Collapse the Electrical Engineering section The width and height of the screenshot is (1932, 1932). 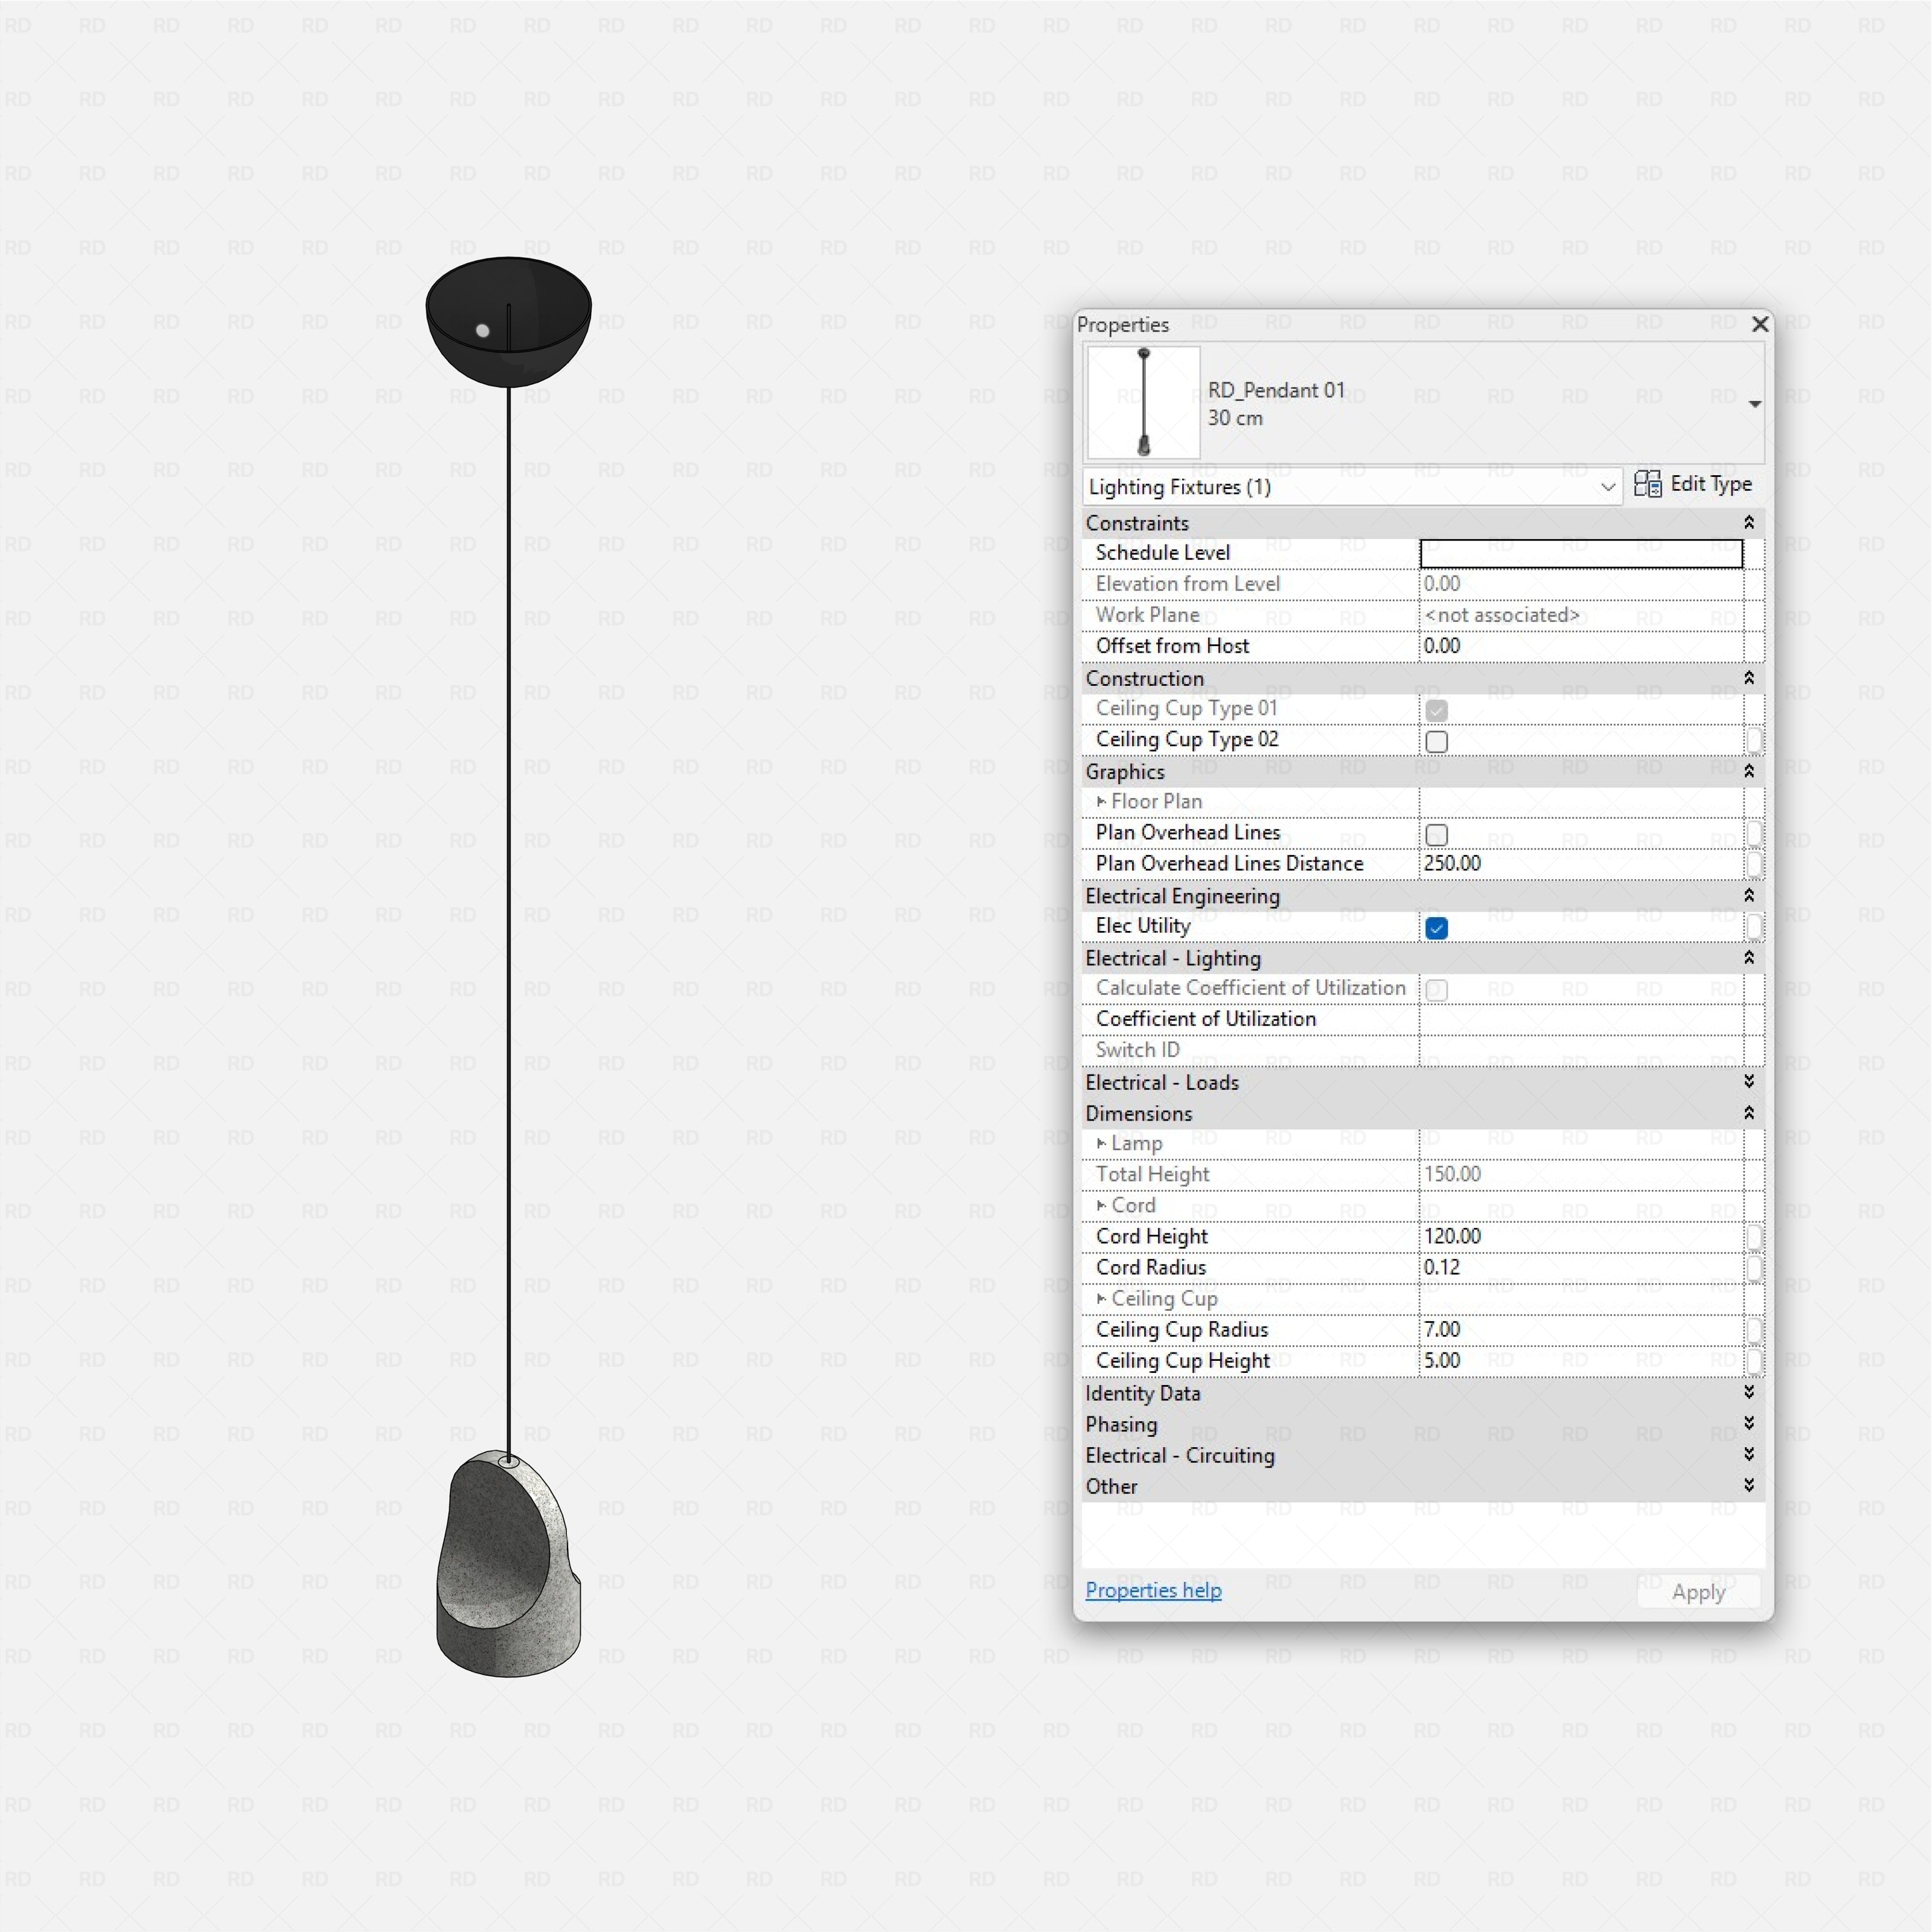[x=1748, y=896]
